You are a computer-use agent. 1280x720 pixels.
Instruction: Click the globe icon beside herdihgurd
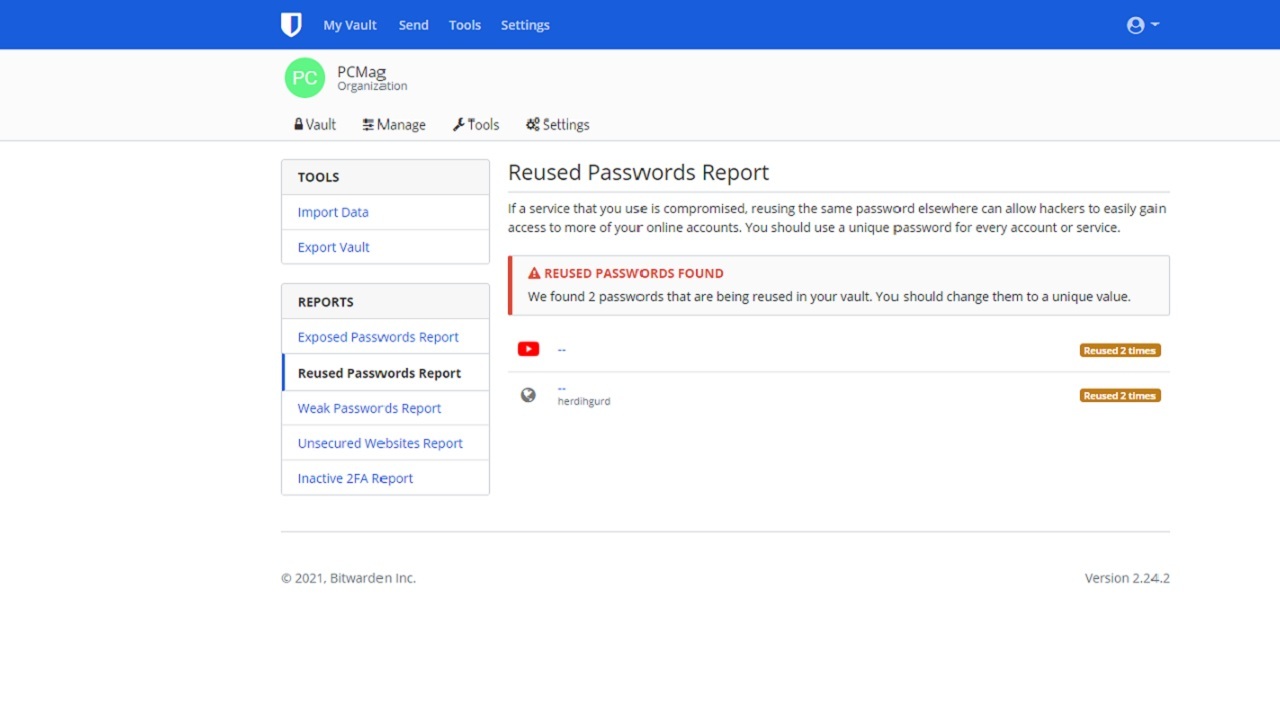[x=528, y=394]
